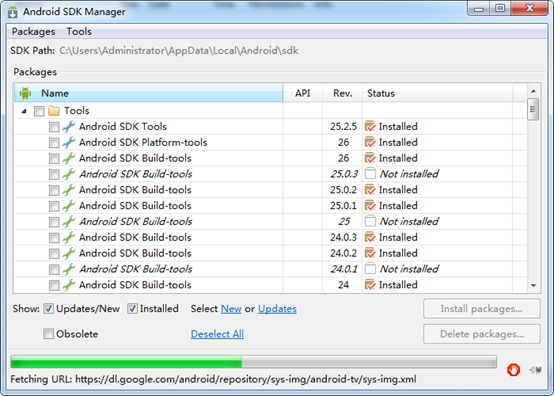
Task: Click wrench icon of Android SDK Tools
Action: [x=69, y=126]
